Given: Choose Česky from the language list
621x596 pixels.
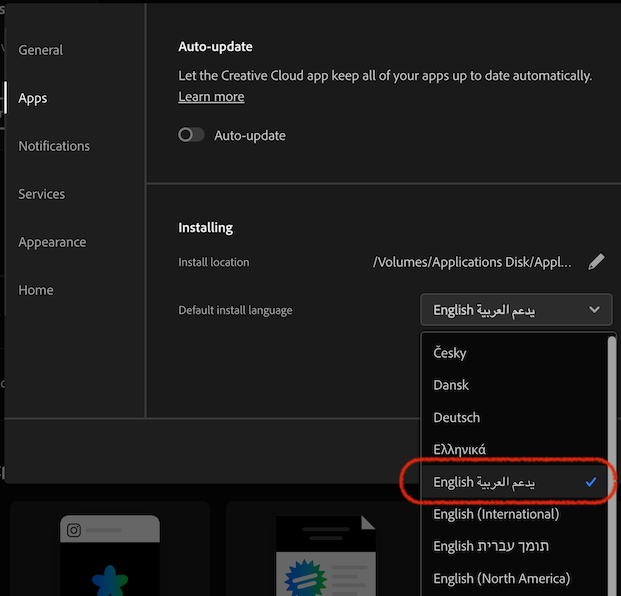Looking at the screenshot, I should click(x=515, y=352).
